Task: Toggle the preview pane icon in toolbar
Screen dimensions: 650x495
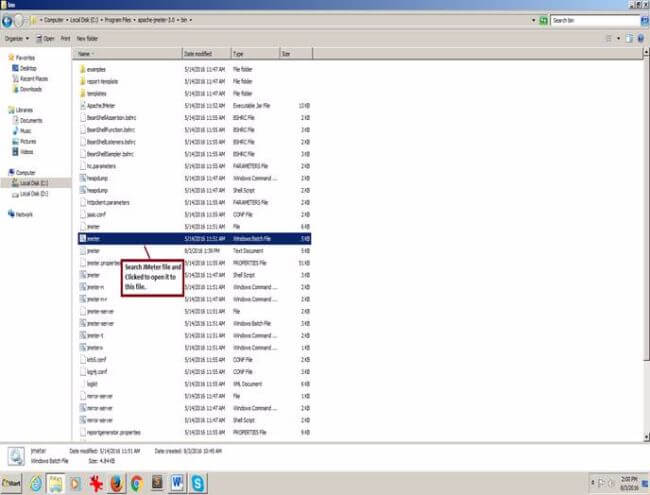Action: pyautogui.click(x=629, y=39)
